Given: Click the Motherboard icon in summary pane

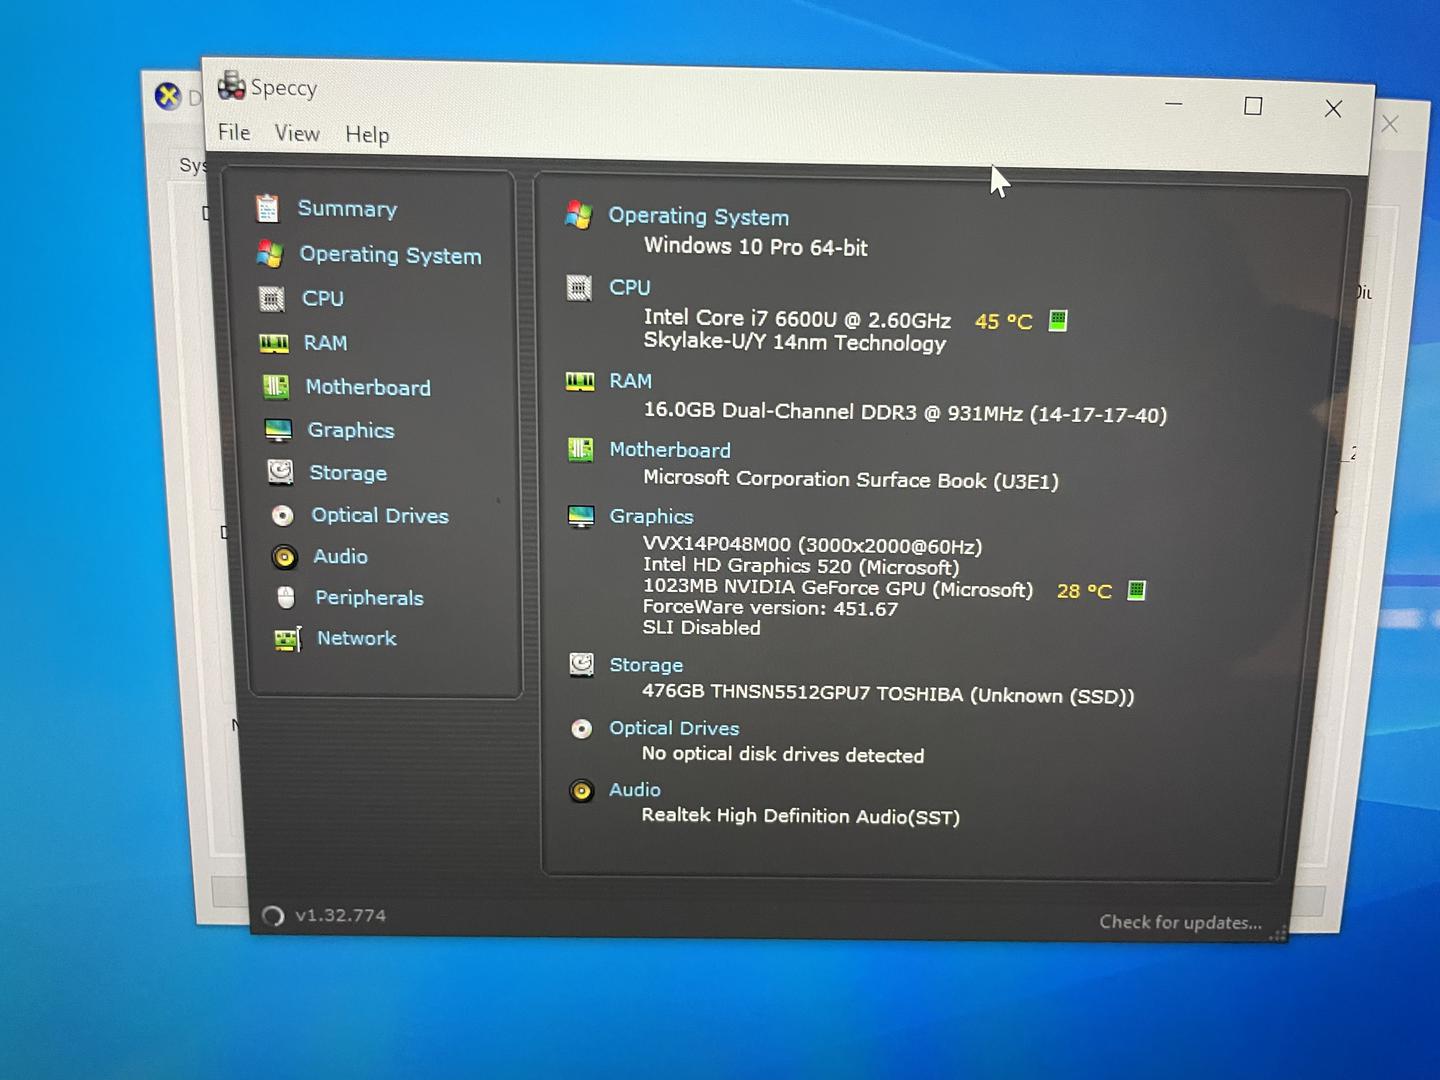Looking at the screenshot, I should tap(580, 450).
